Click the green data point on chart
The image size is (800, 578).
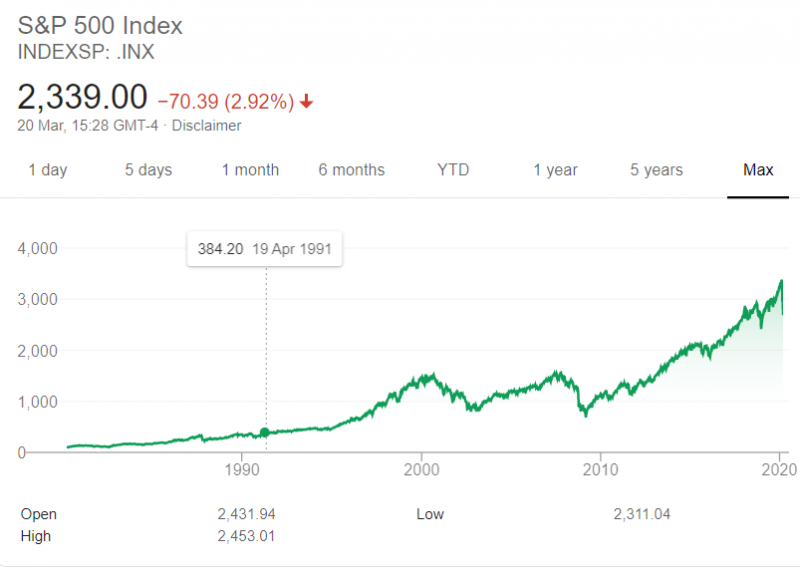(265, 432)
